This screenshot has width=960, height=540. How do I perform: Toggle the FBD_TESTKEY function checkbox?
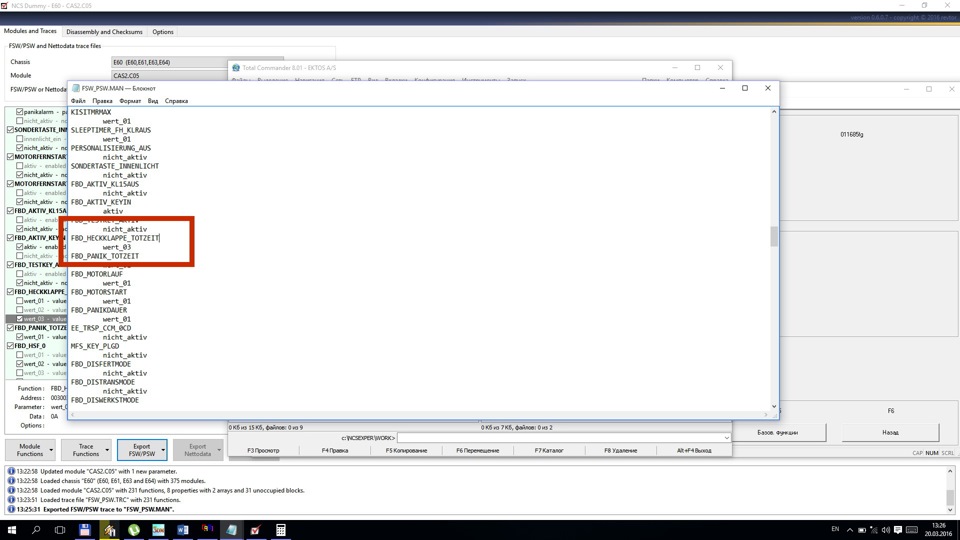pyautogui.click(x=10, y=264)
